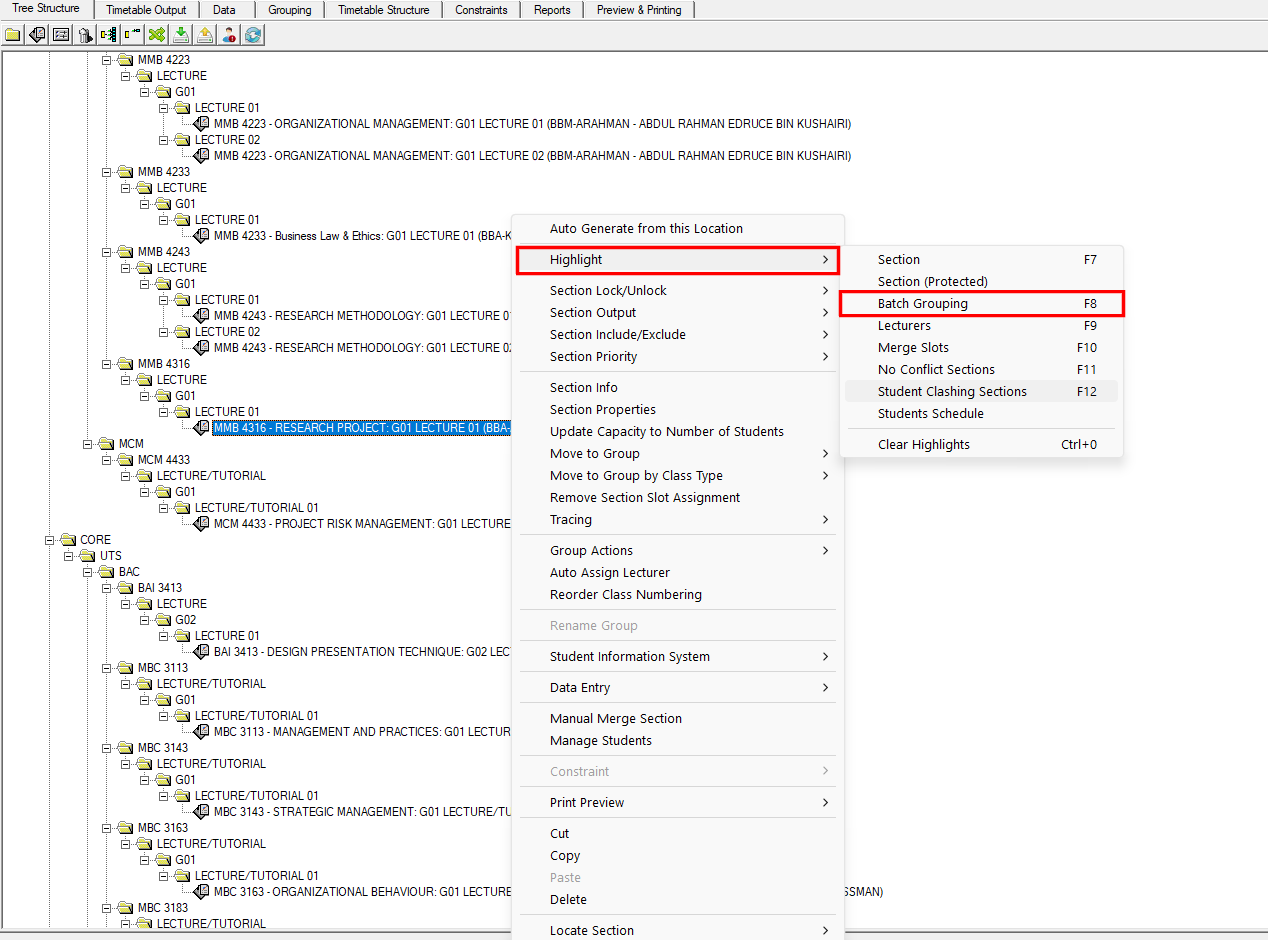1268x940 pixels.
Task: Choose Manage Students from context menu
Action: (678, 740)
